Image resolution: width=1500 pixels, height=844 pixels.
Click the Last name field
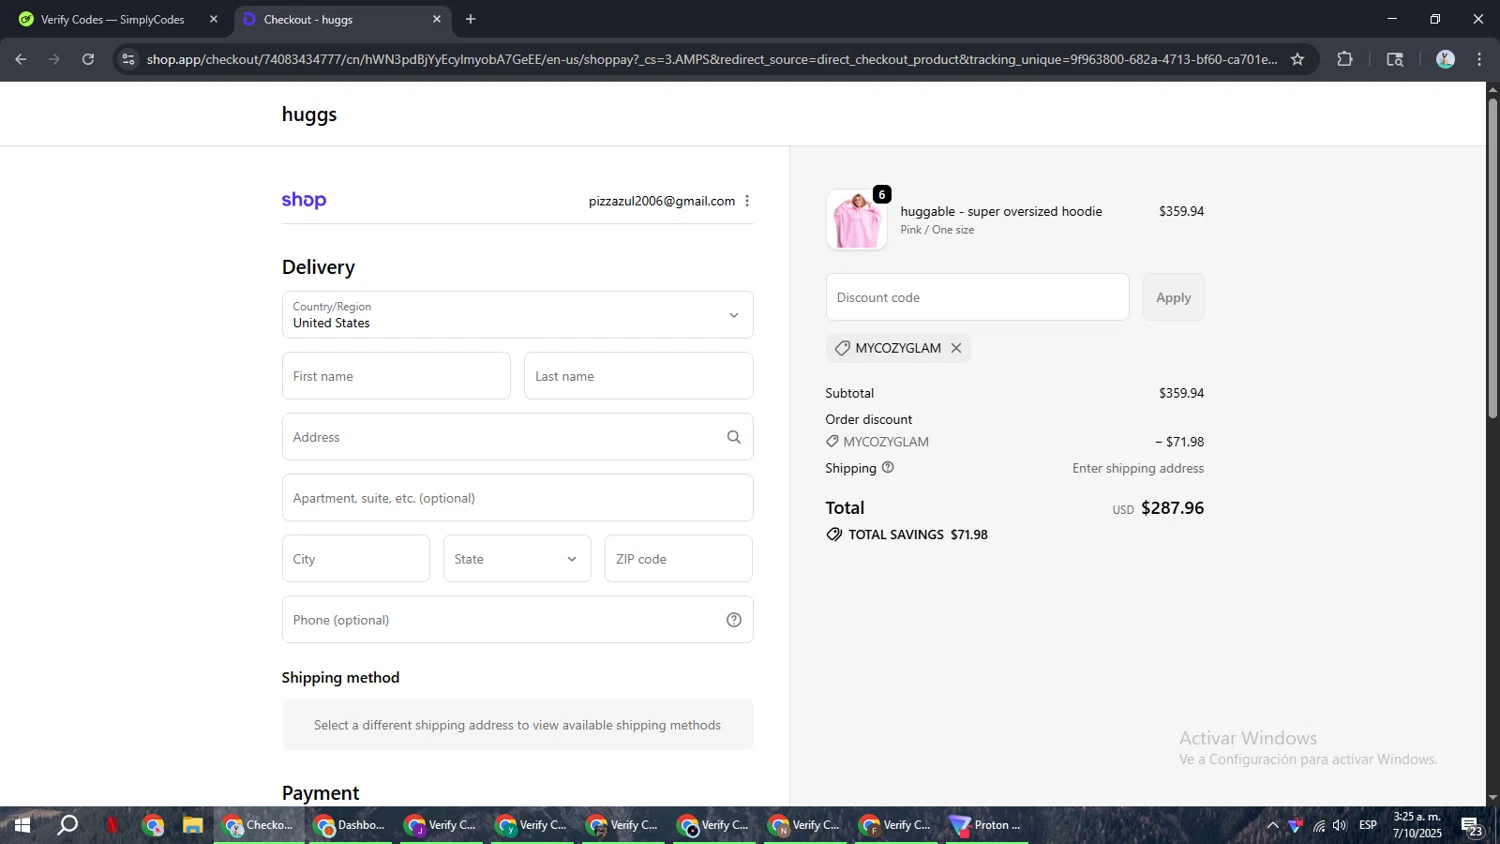tap(638, 376)
